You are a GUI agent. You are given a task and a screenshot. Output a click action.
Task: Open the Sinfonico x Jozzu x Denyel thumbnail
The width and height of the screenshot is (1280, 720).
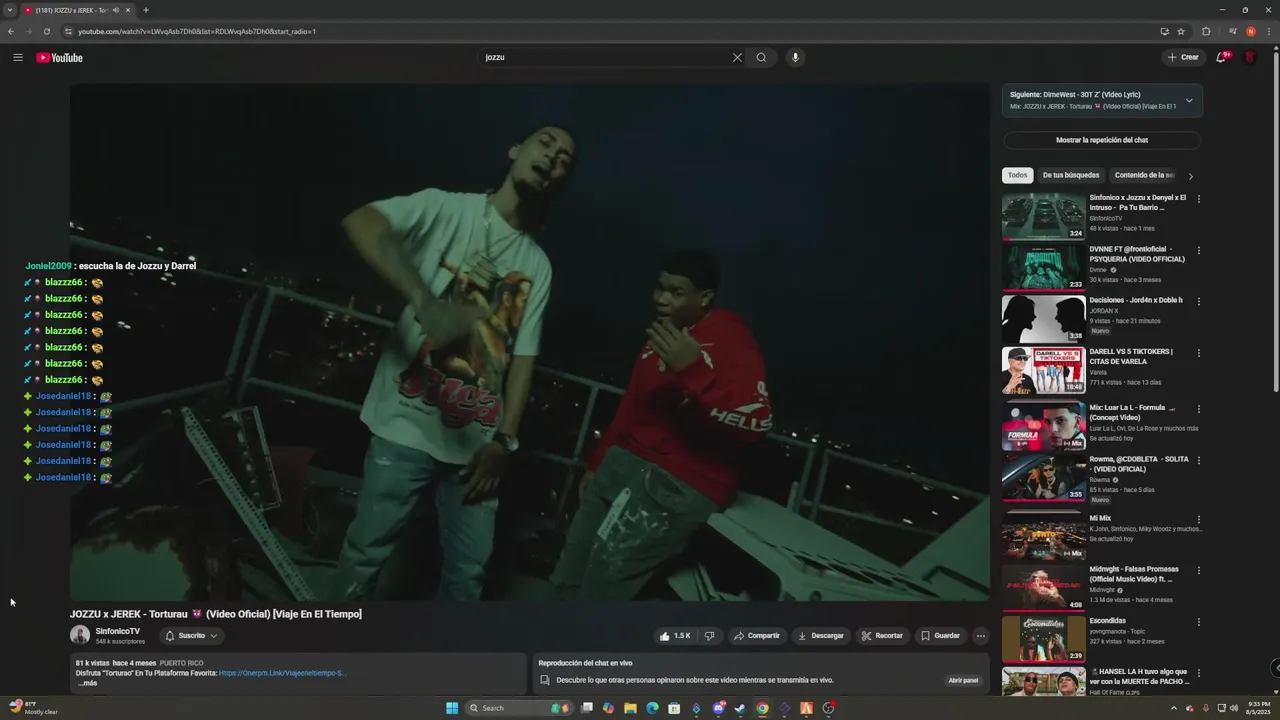(1043, 216)
